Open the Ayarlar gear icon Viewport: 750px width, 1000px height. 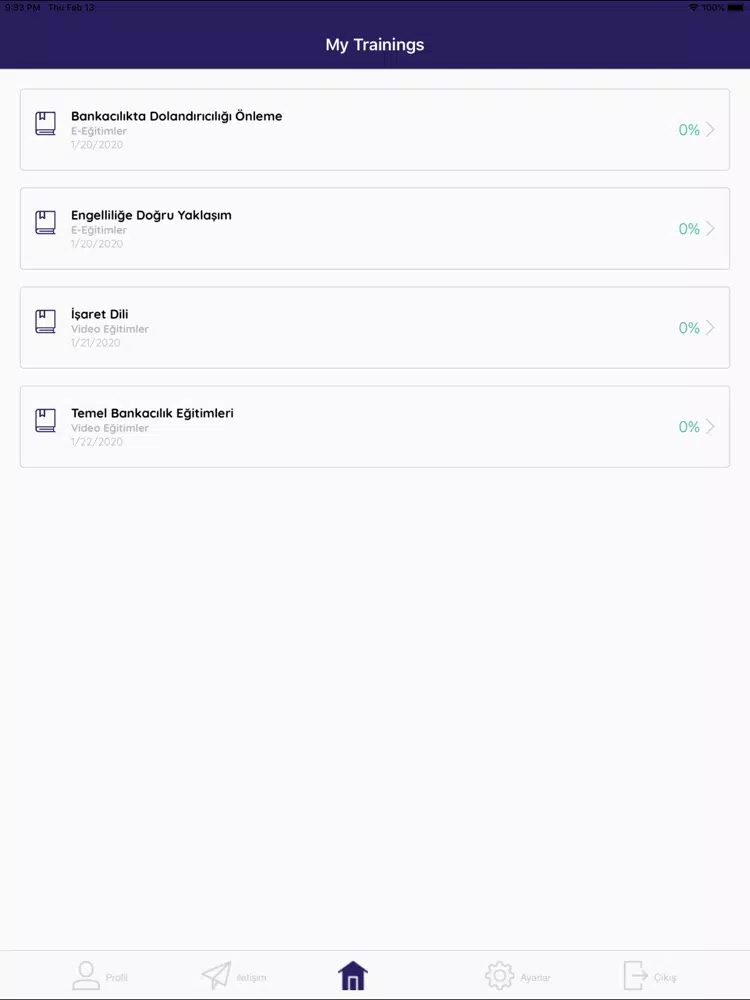[499, 976]
